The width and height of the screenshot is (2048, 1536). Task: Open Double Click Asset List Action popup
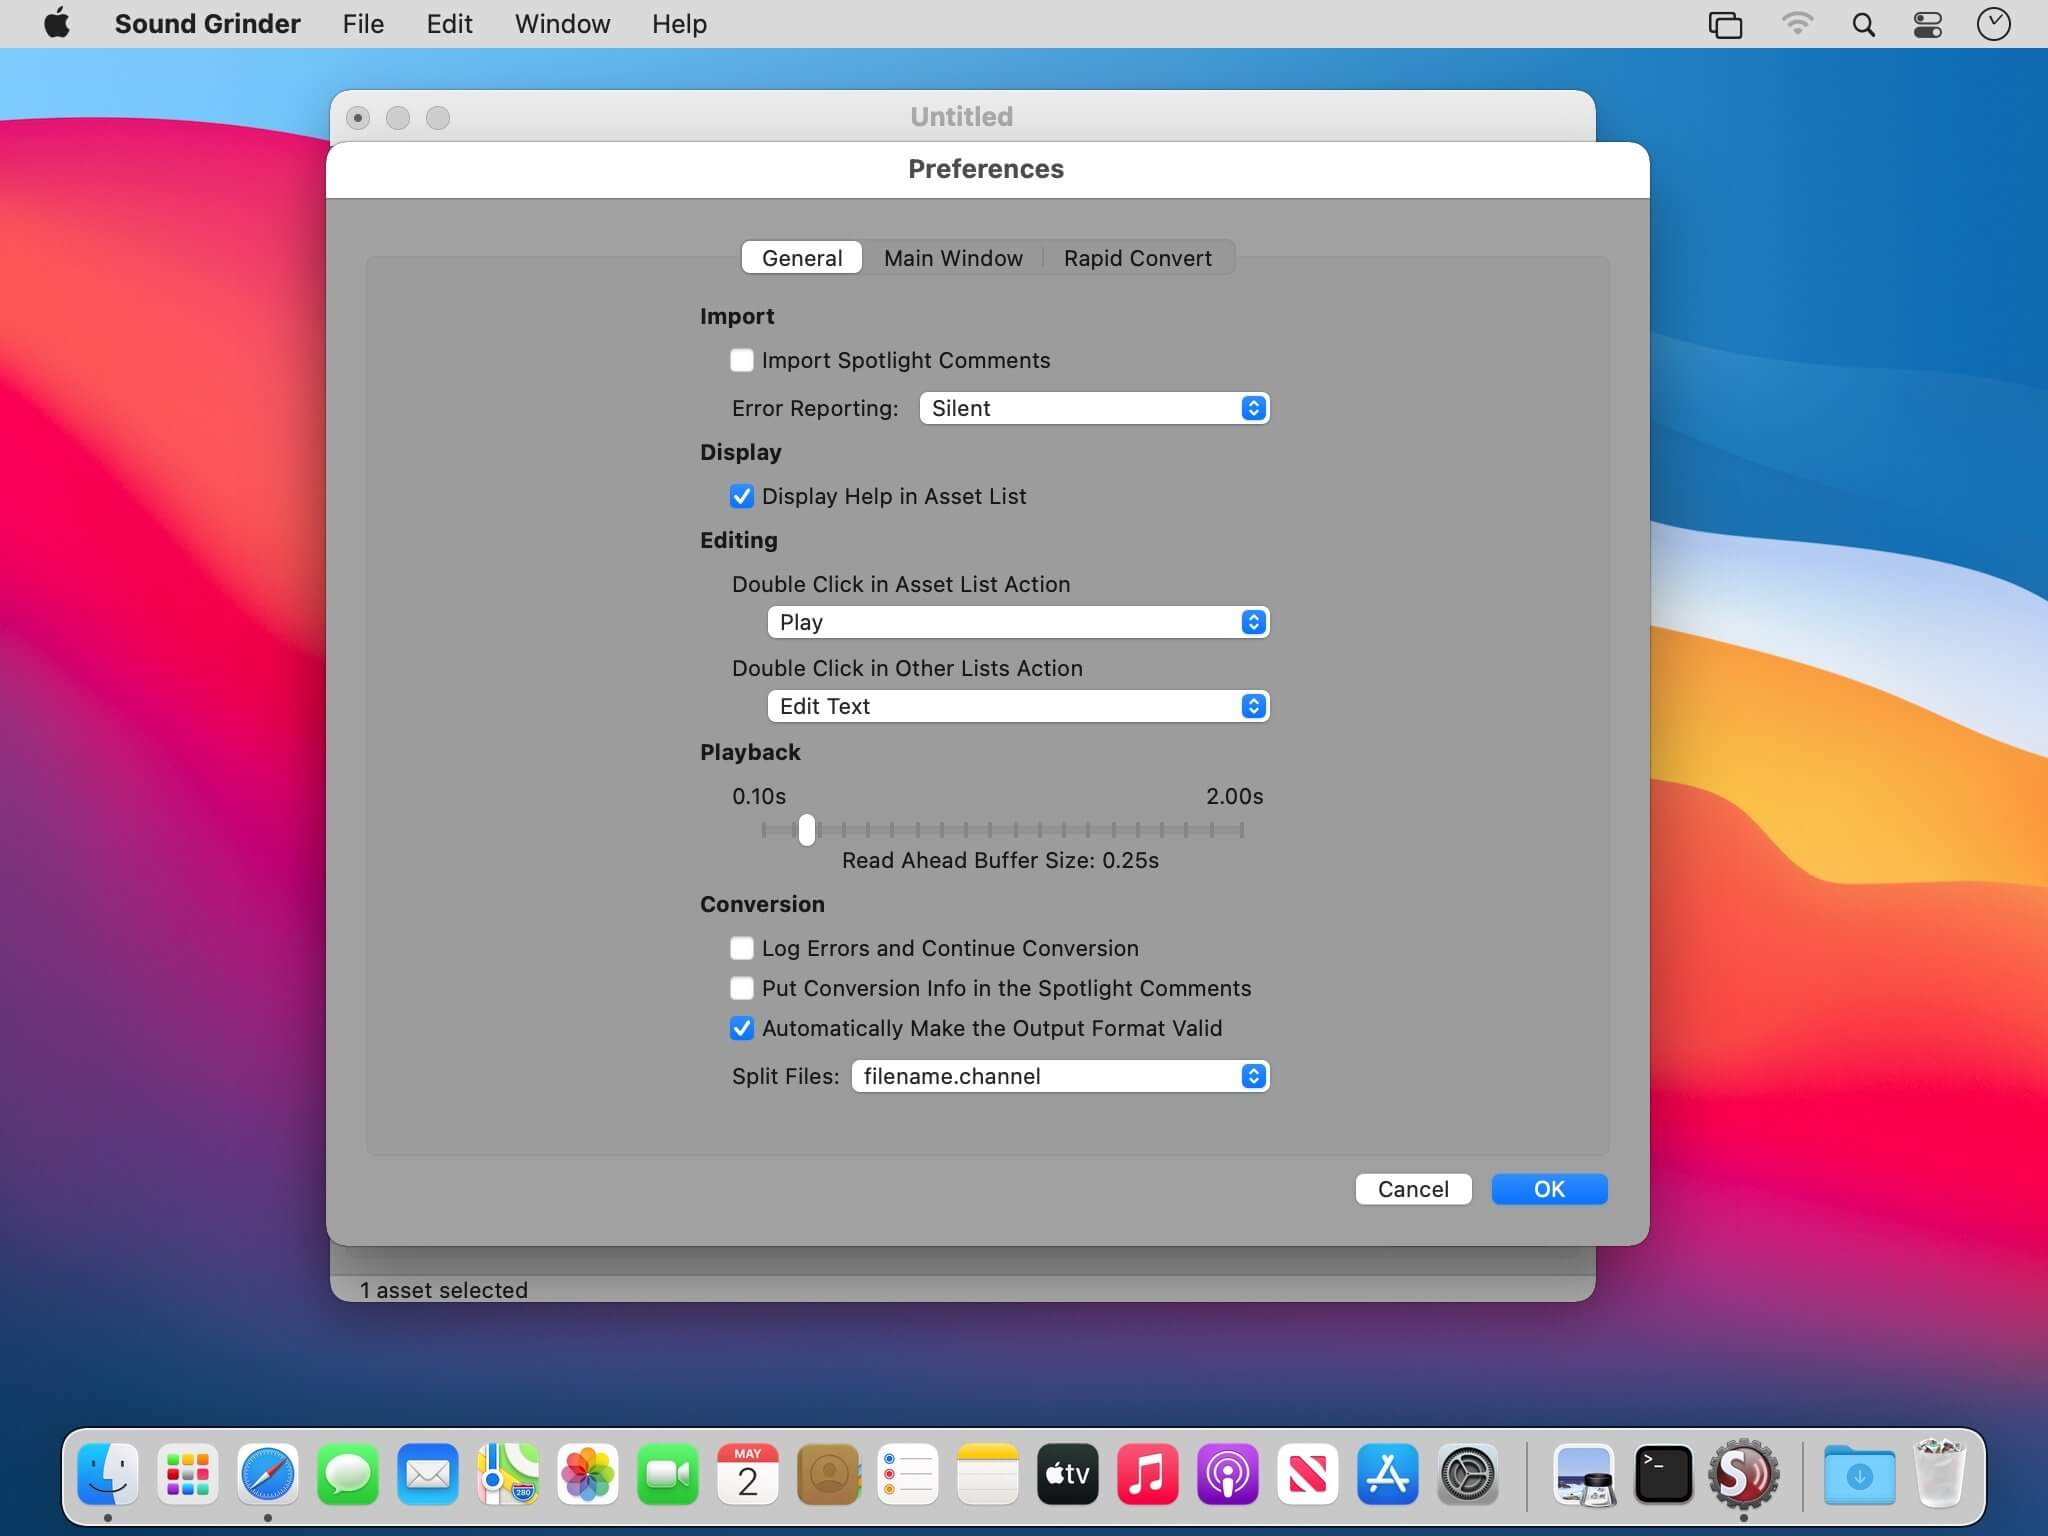pyautogui.click(x=1018, y=622)
